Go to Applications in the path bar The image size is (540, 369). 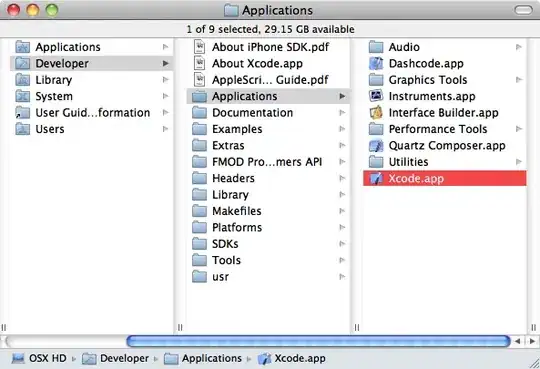(203, 358)
